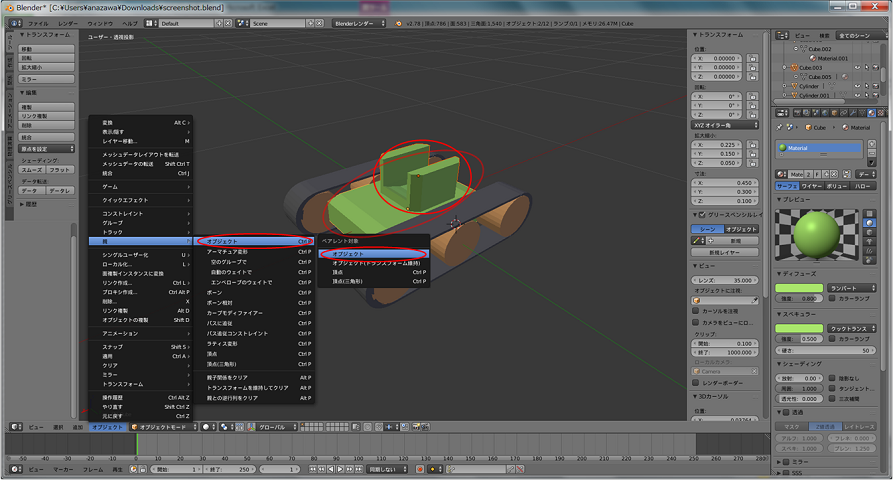
Task: Click the スムーズ shading button
Action: click(x=31, y=170)
